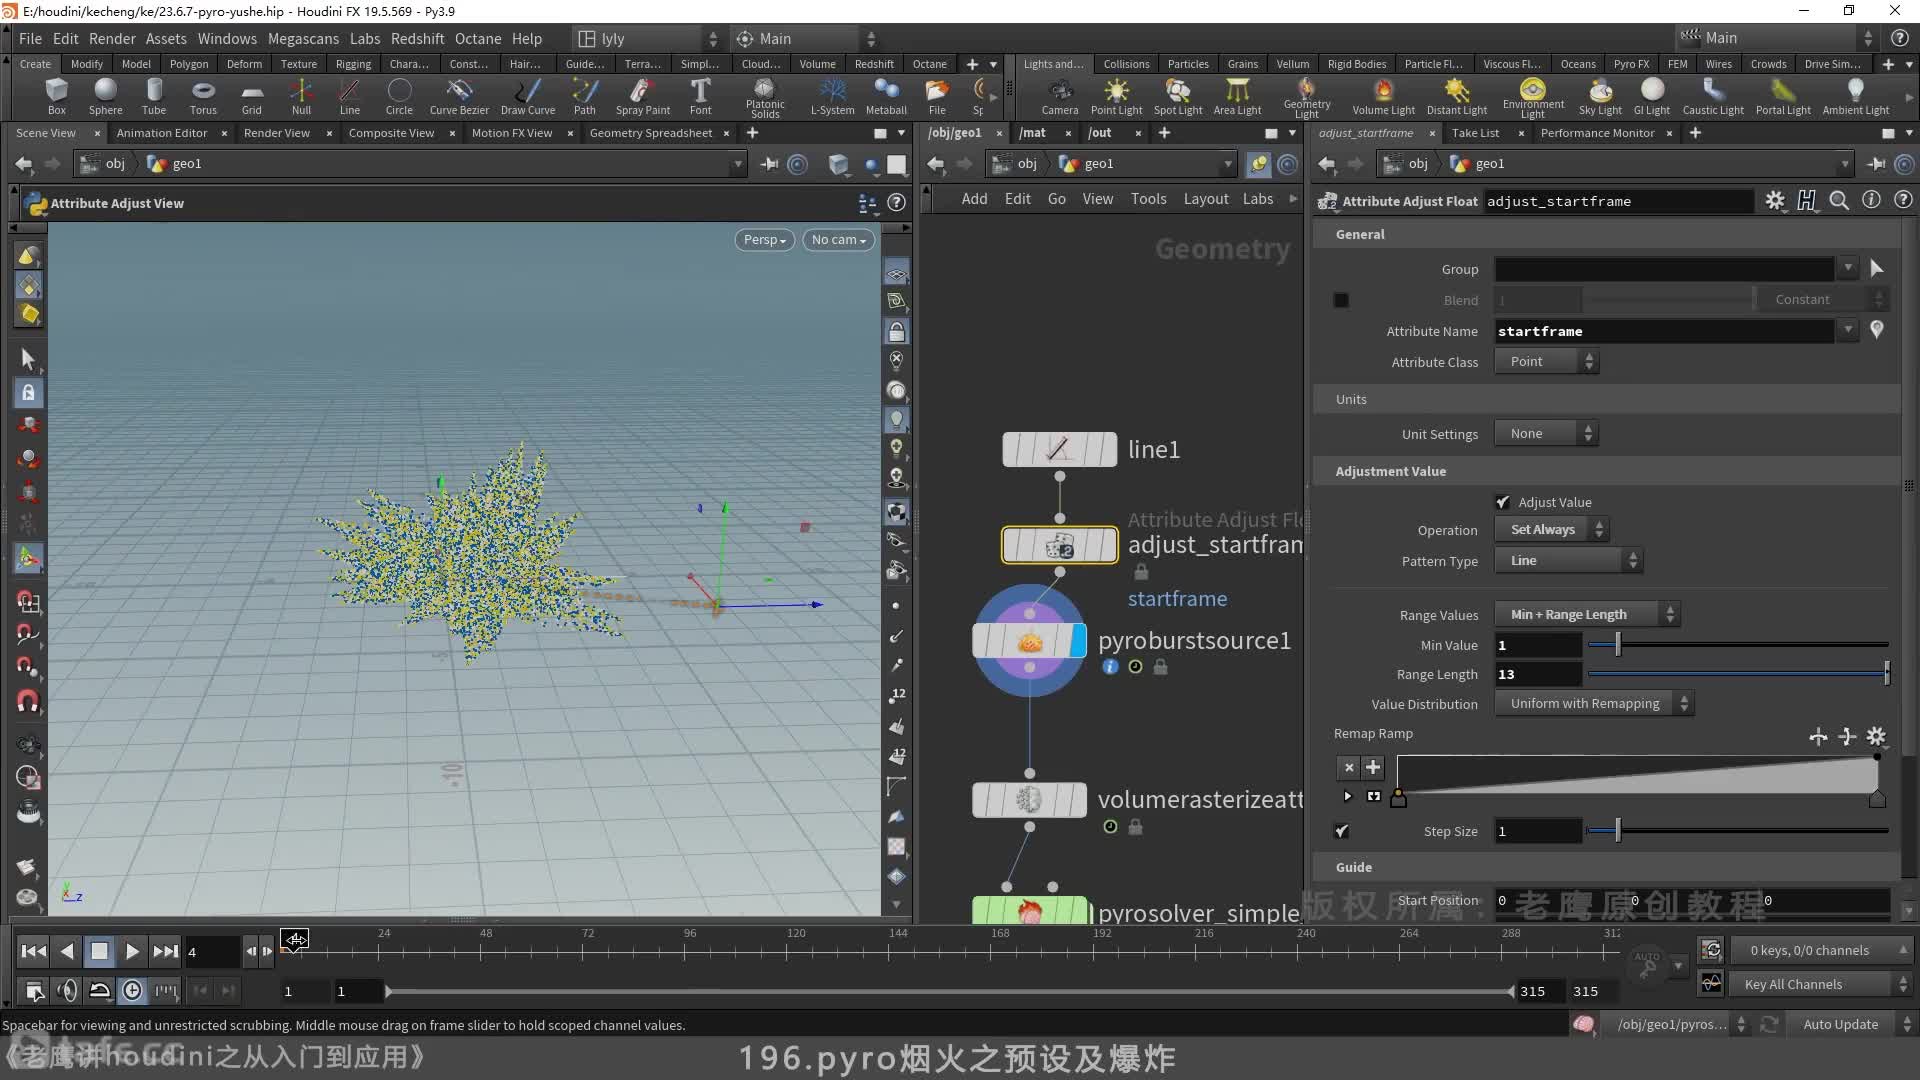Play the timeline forward
Viewport: 1920px width, 1080px height.
[132, 952]
